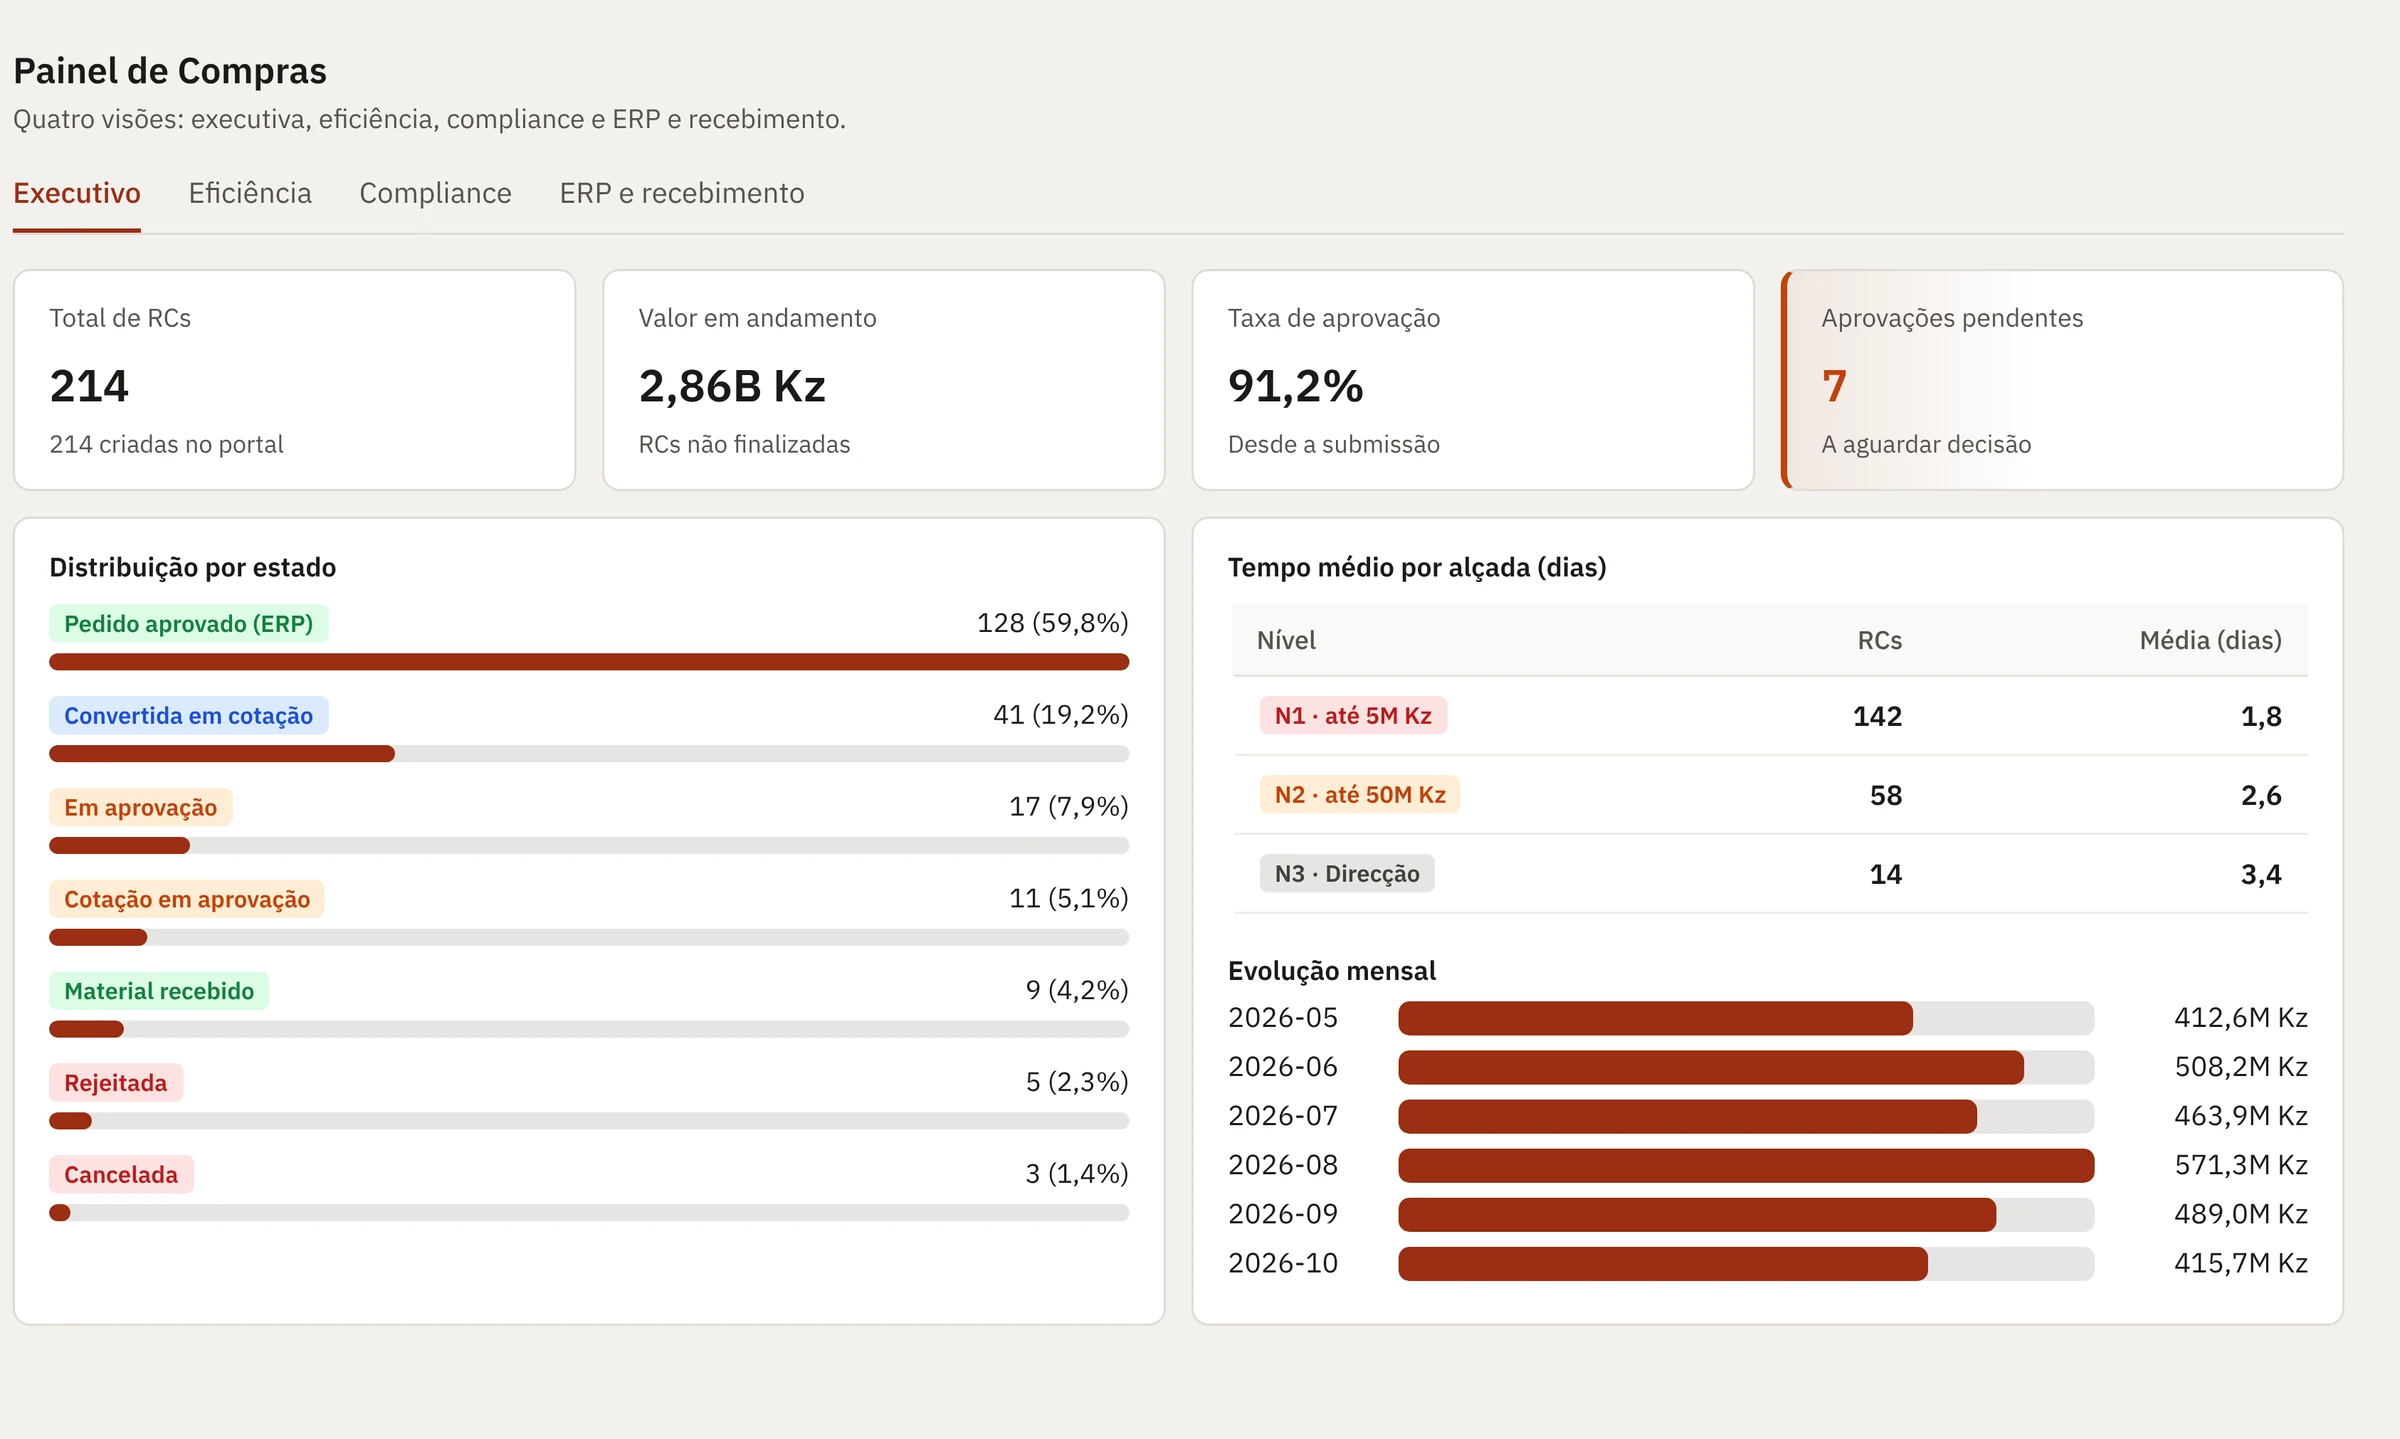Select the Compliance tab
This screenshot has width=2400, height=1439.
[x=435, y=193]
